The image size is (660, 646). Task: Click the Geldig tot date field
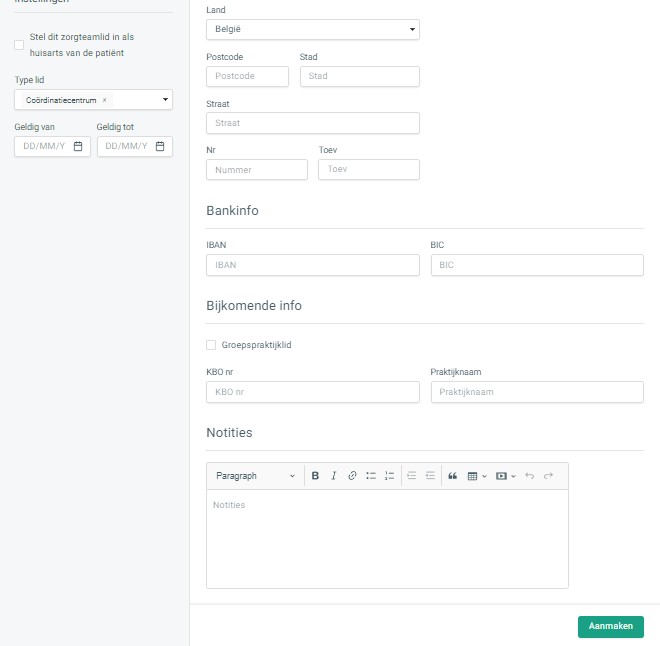pyautogui.click(x=135, y=146)
